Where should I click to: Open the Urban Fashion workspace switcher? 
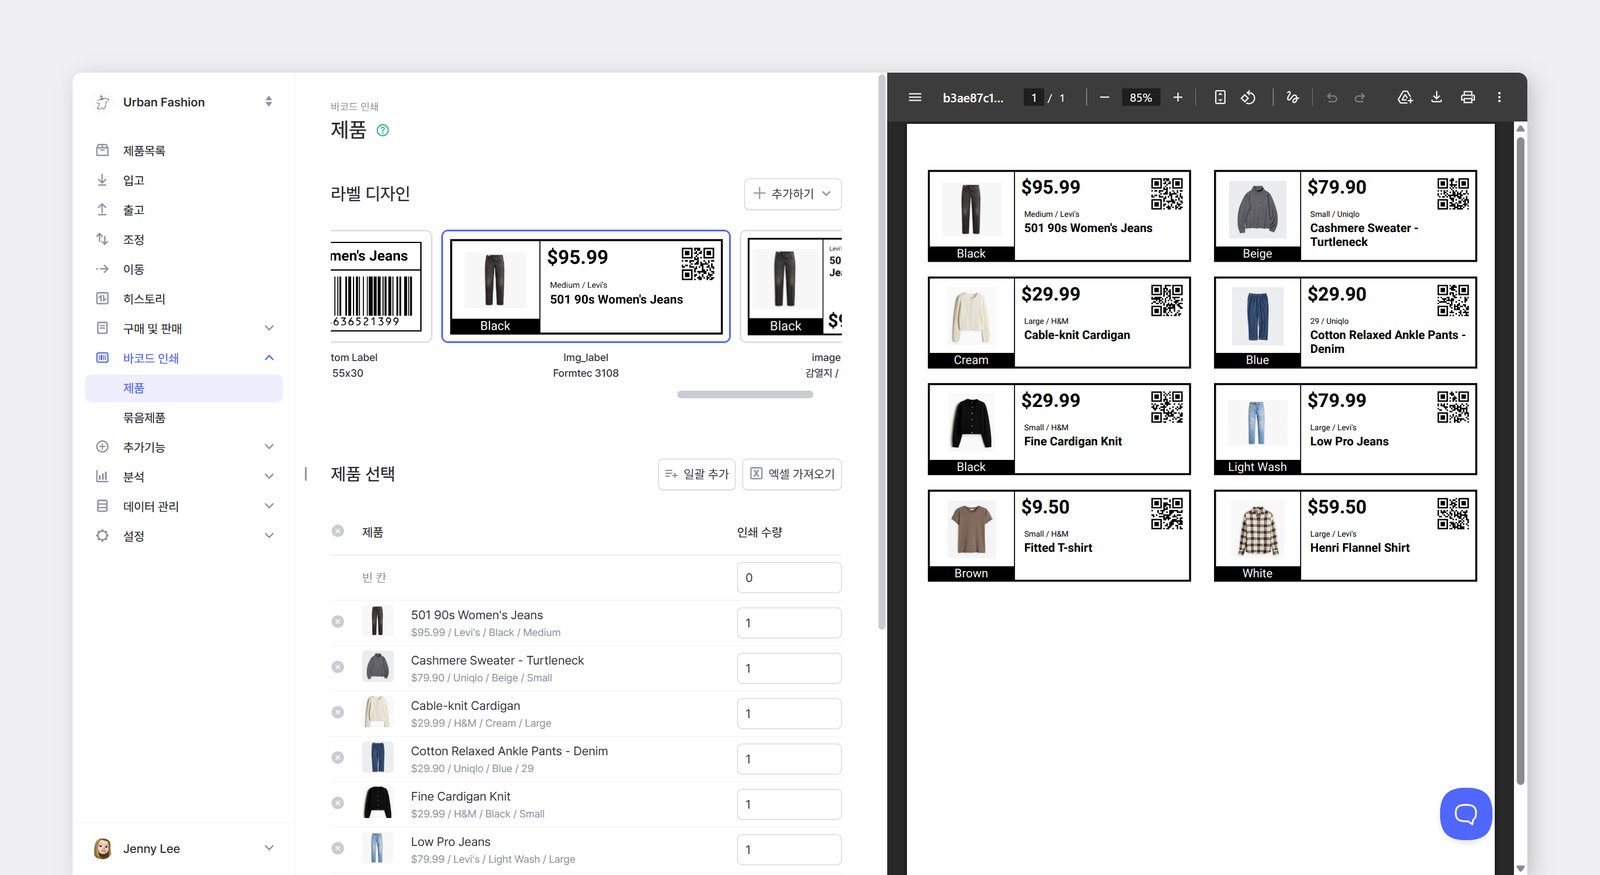(x=184, y=102)
